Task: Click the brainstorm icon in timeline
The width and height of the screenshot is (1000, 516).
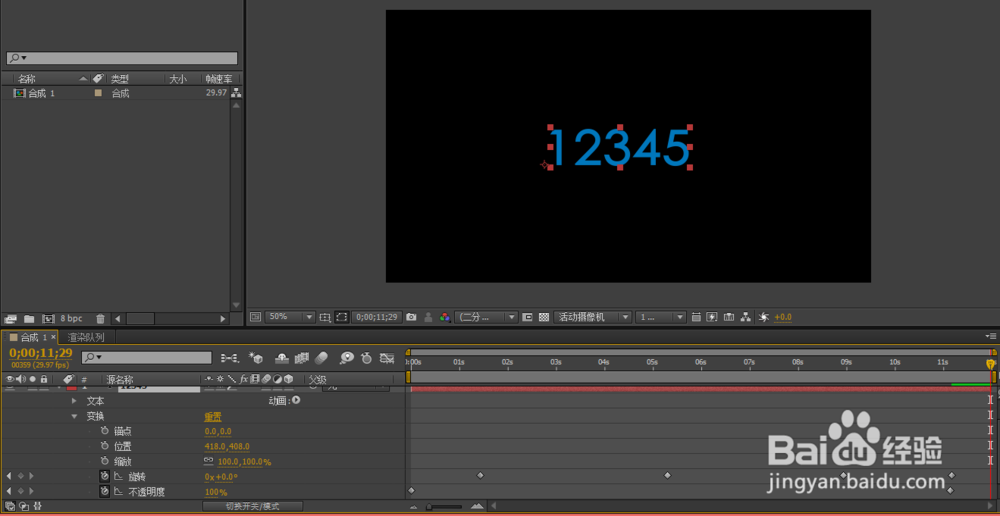Action: pyautogui.click(x=347, y=358)
